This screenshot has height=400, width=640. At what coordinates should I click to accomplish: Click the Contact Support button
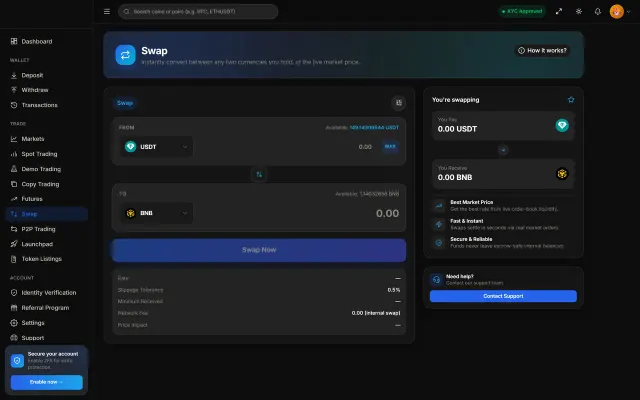click(x=503, y=296)
